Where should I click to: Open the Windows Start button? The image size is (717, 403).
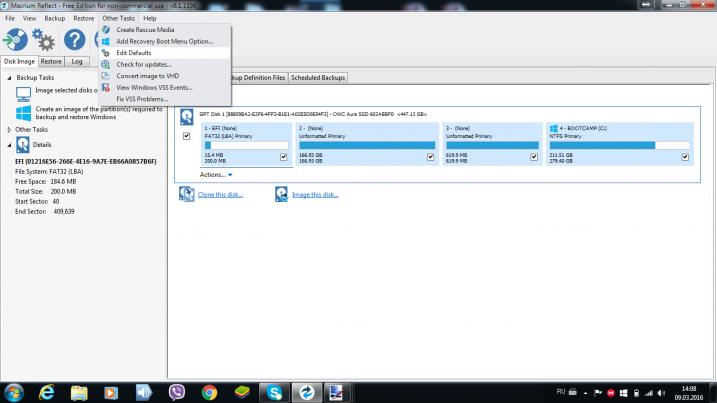(14, 393)
